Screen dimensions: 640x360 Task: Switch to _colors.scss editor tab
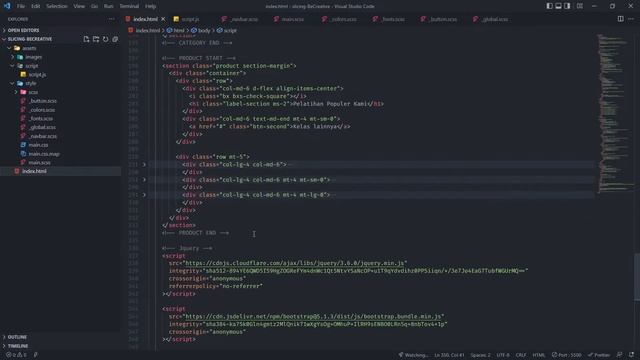tap(343, 19)
